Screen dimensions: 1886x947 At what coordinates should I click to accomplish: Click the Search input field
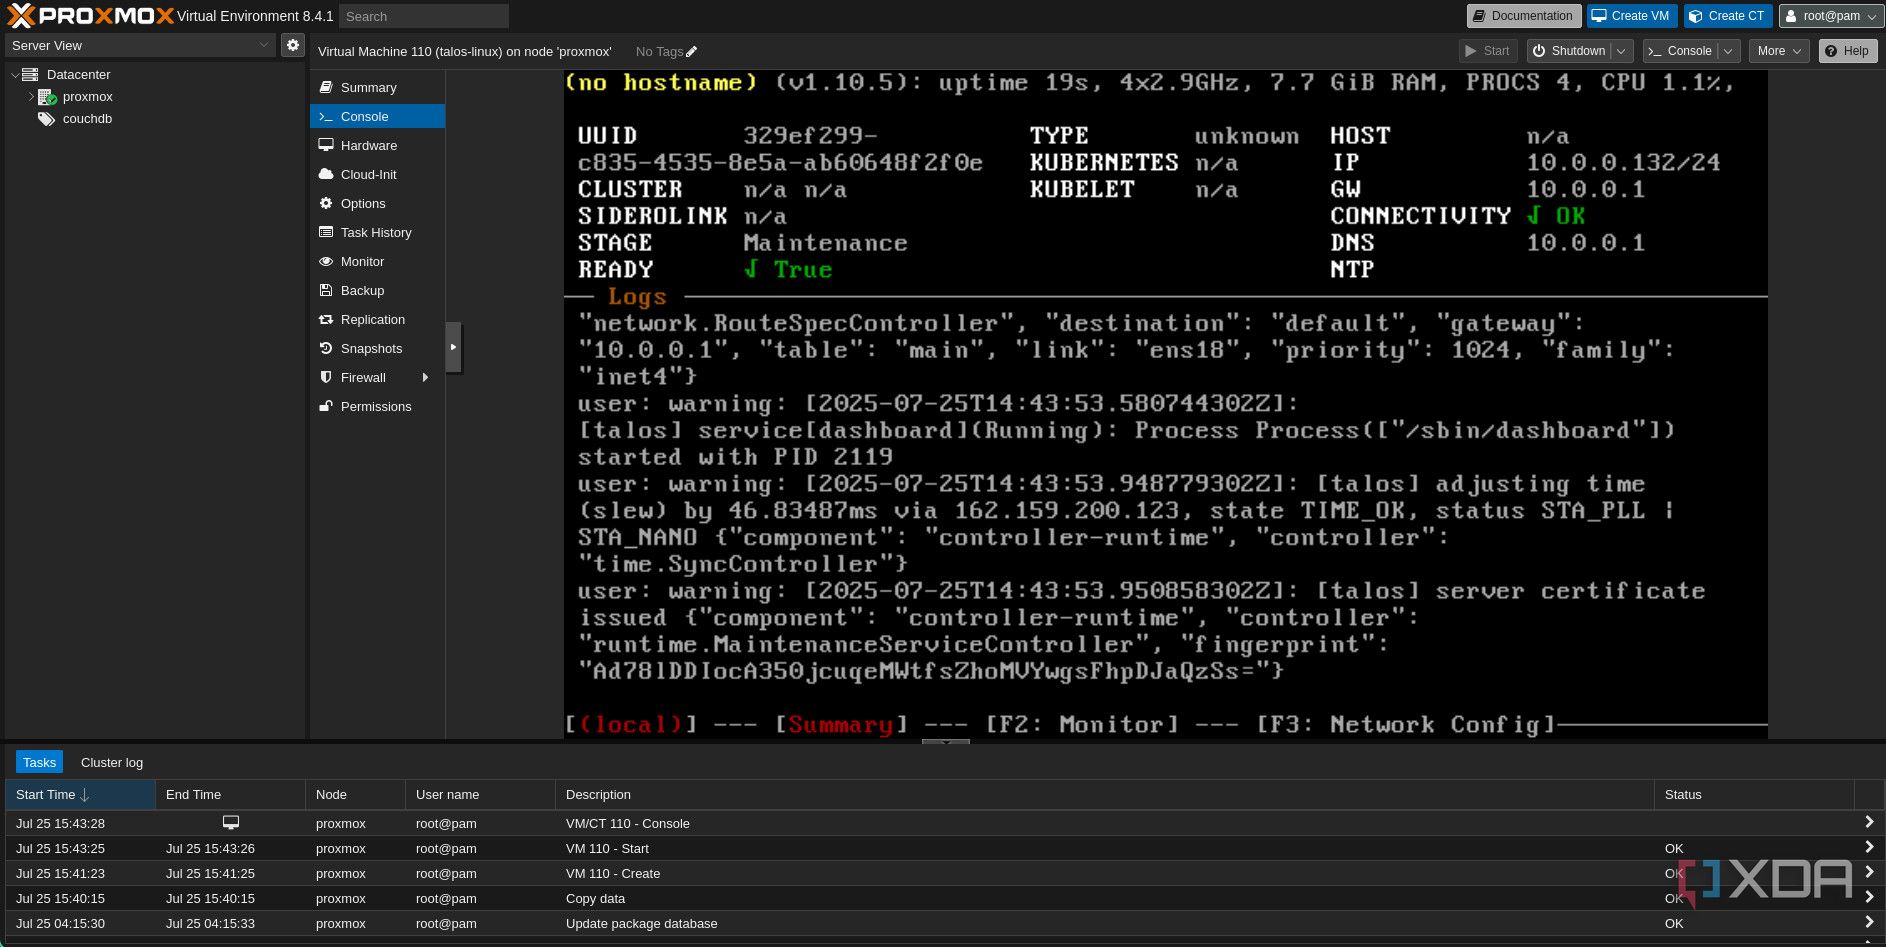pos(424,16)
